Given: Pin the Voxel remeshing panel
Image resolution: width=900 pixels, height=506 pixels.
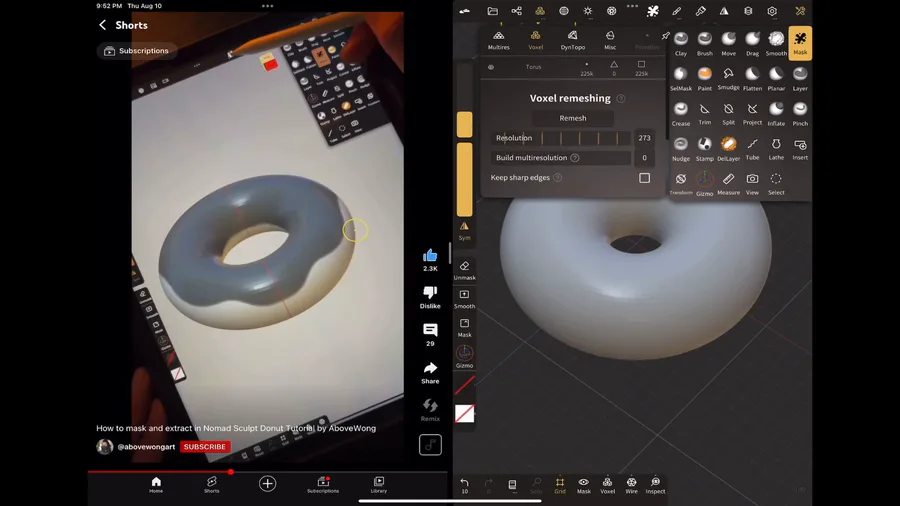Looking at the screenshot, I should pyautogui.click(x=665, y=36).
